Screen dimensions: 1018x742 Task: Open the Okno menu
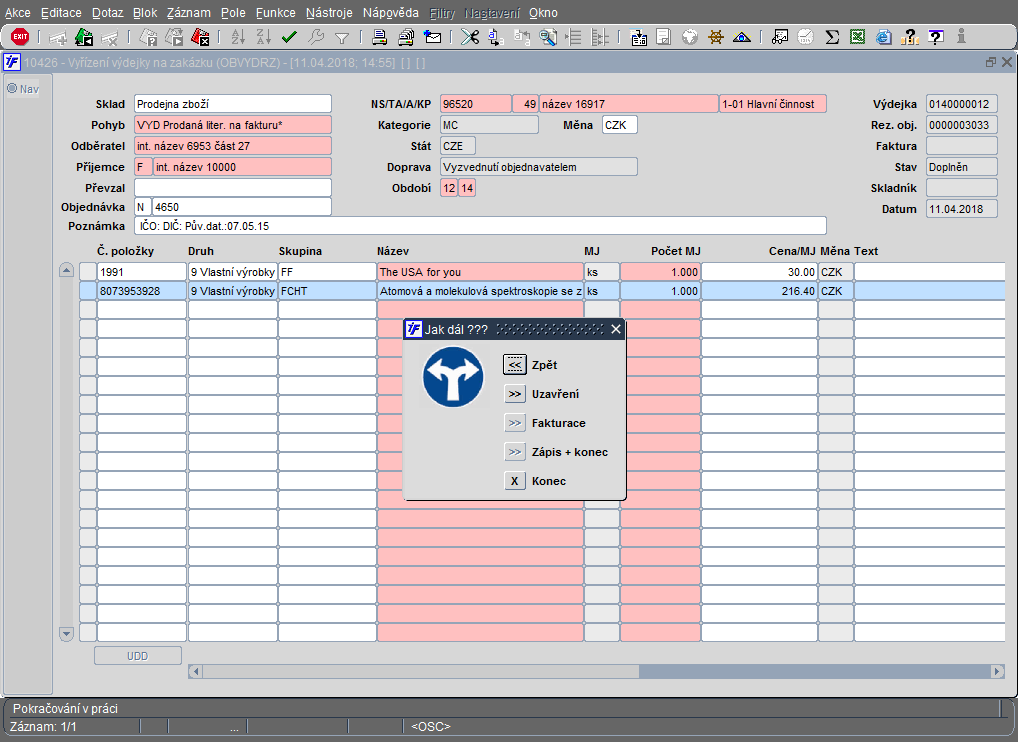(x=543, y=13)
